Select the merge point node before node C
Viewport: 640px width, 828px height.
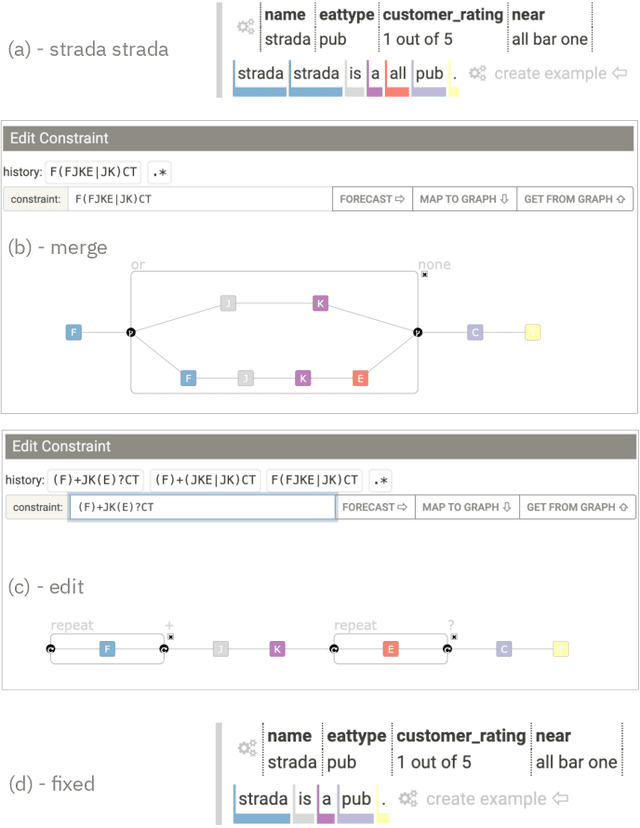417,332
